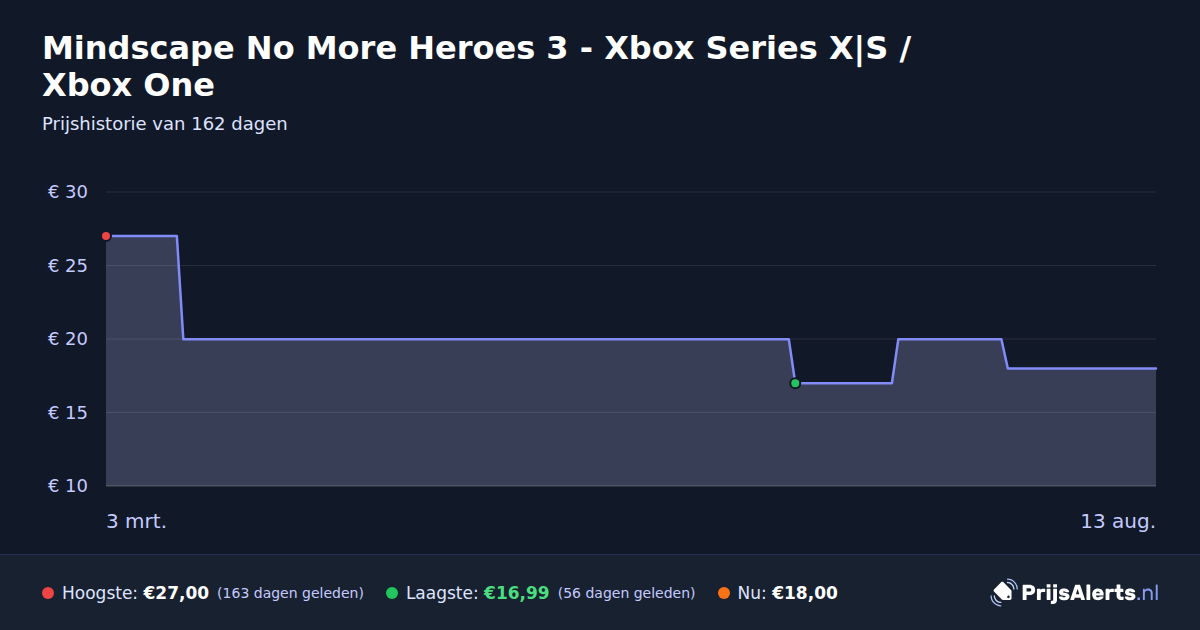The image size is (1200, 630).
Task: Click the 56 dagen geleden text
Action: coord(626,593)
